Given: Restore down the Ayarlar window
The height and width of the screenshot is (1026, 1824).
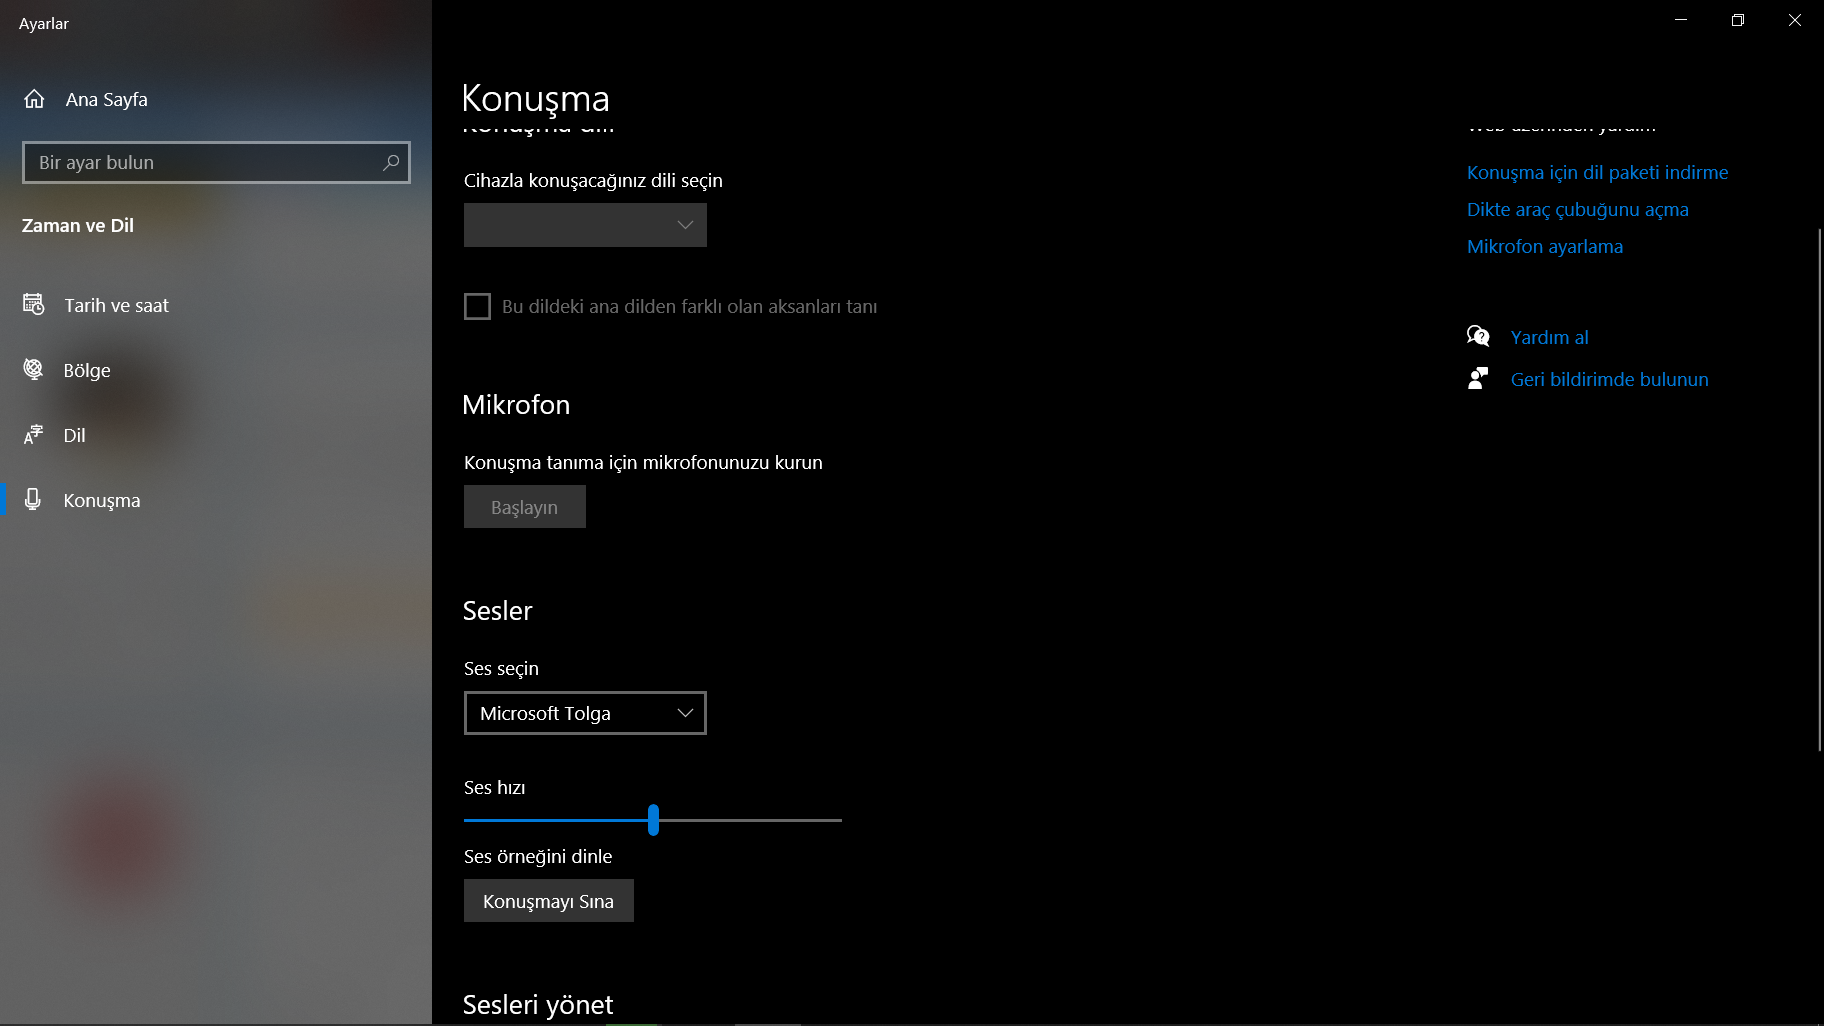Looking at the screenshot, I should pos(1738,20).
